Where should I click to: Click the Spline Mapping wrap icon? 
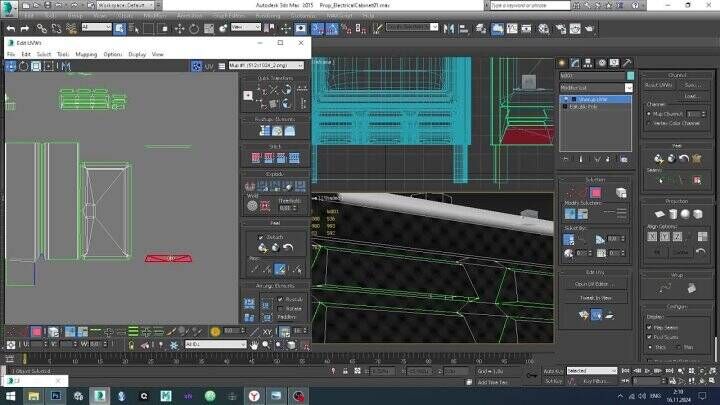pos(665,288)
